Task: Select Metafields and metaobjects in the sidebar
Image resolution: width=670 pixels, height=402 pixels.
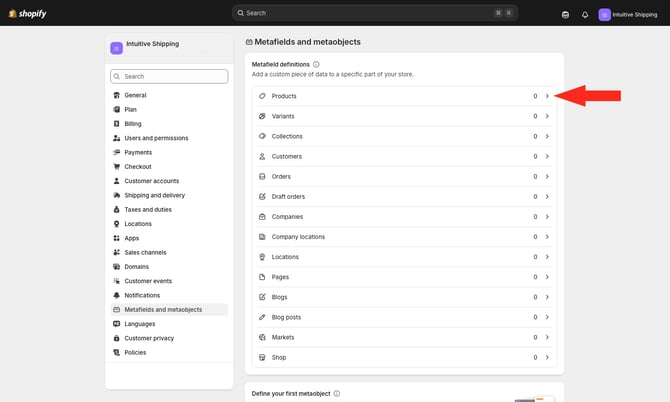Action: (x=169, y=310)
